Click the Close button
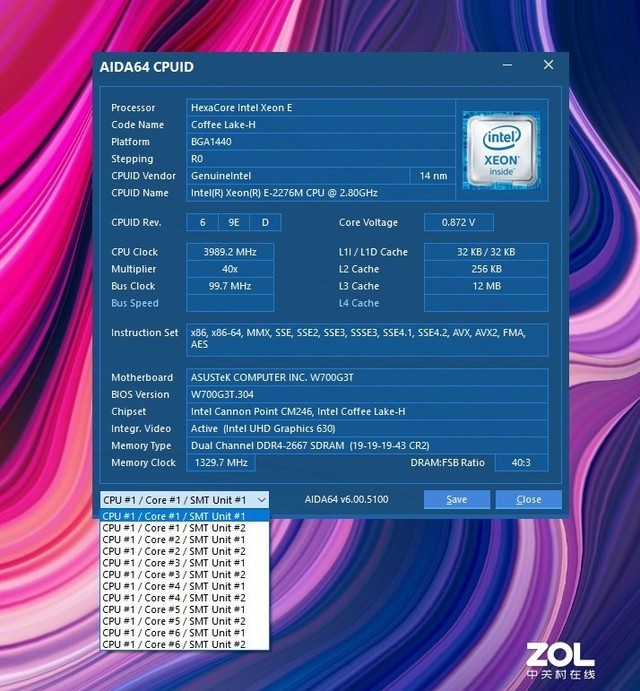Screen dimensions: 640x691 (528, 499)
